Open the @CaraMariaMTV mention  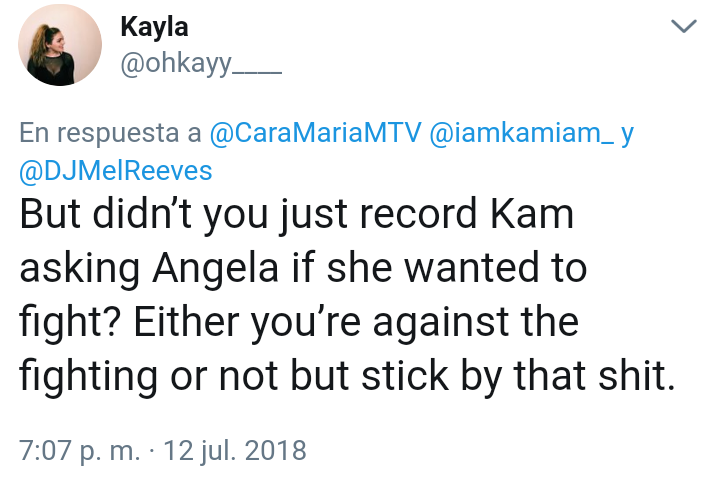pyautogui.click(x=315, y=133)
